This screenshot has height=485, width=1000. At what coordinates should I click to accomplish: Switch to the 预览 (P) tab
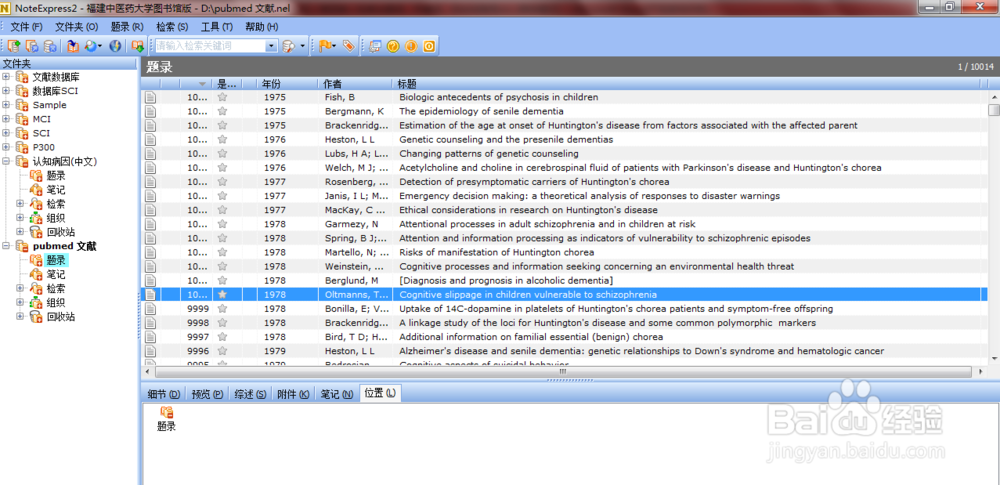207,394
